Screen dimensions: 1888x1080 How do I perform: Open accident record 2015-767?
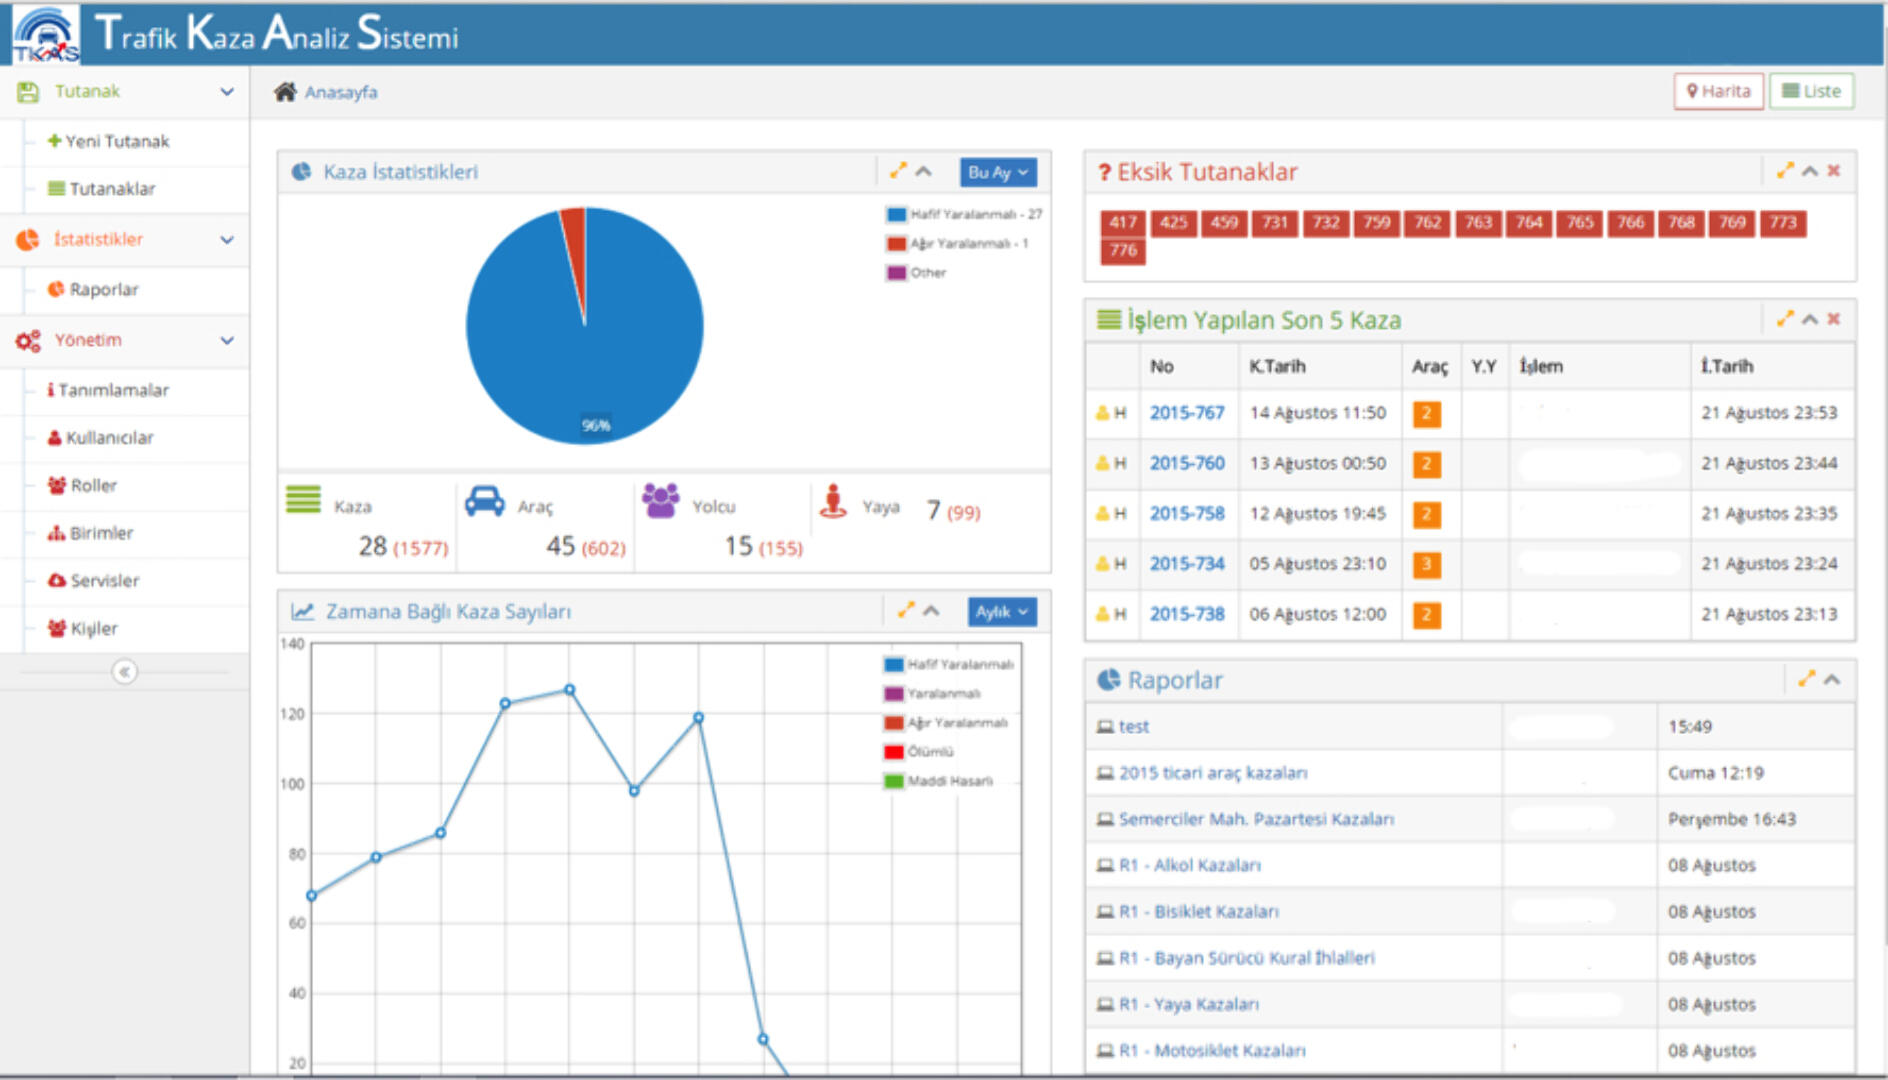click(1186, 413)
